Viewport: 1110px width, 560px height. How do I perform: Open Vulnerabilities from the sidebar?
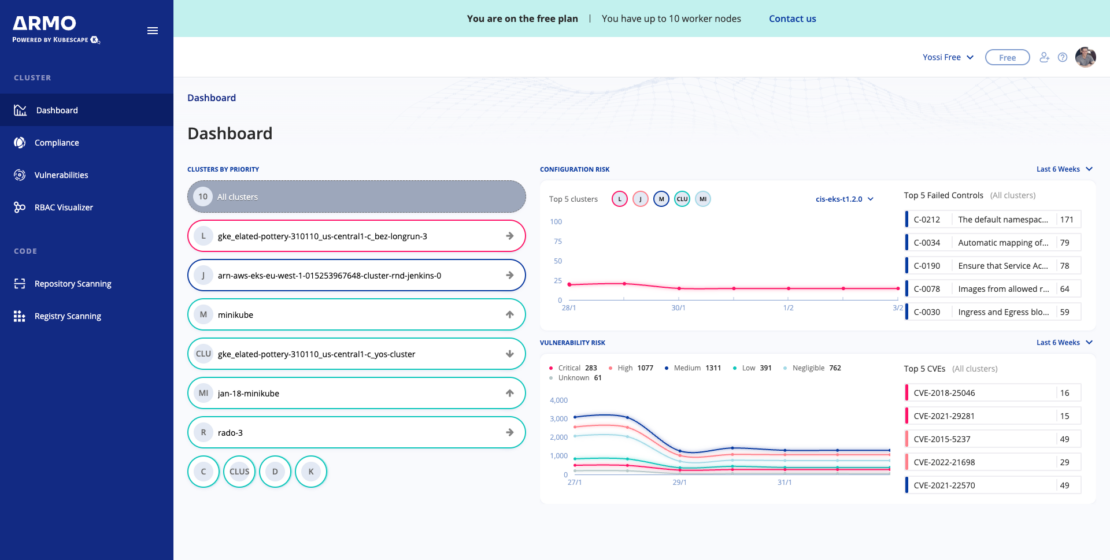(61, 175)
